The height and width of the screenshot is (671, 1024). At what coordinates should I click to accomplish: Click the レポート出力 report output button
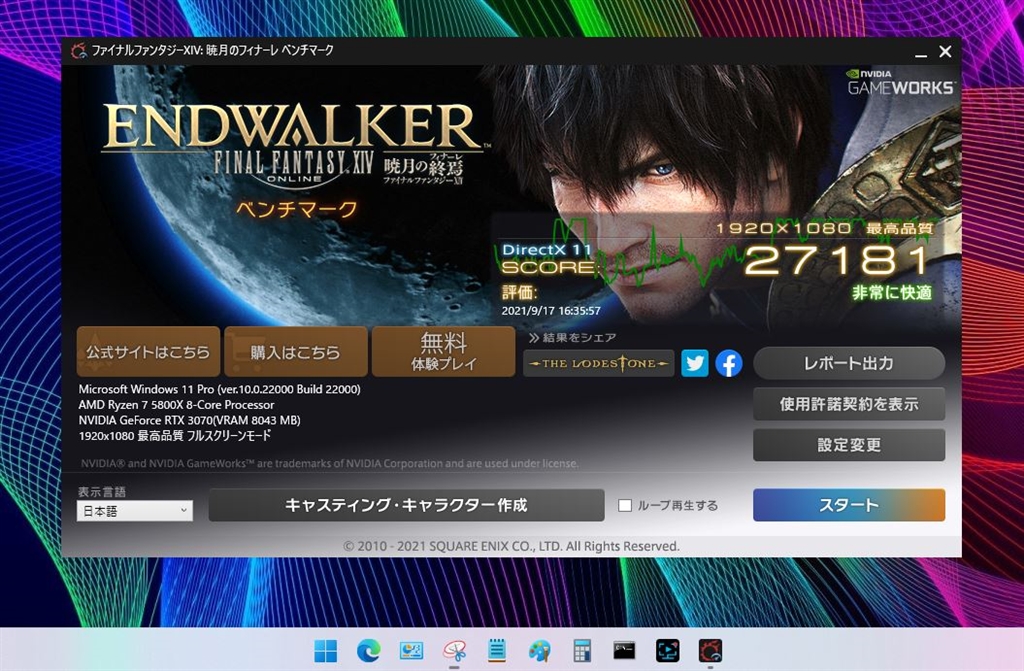point(849,363)
